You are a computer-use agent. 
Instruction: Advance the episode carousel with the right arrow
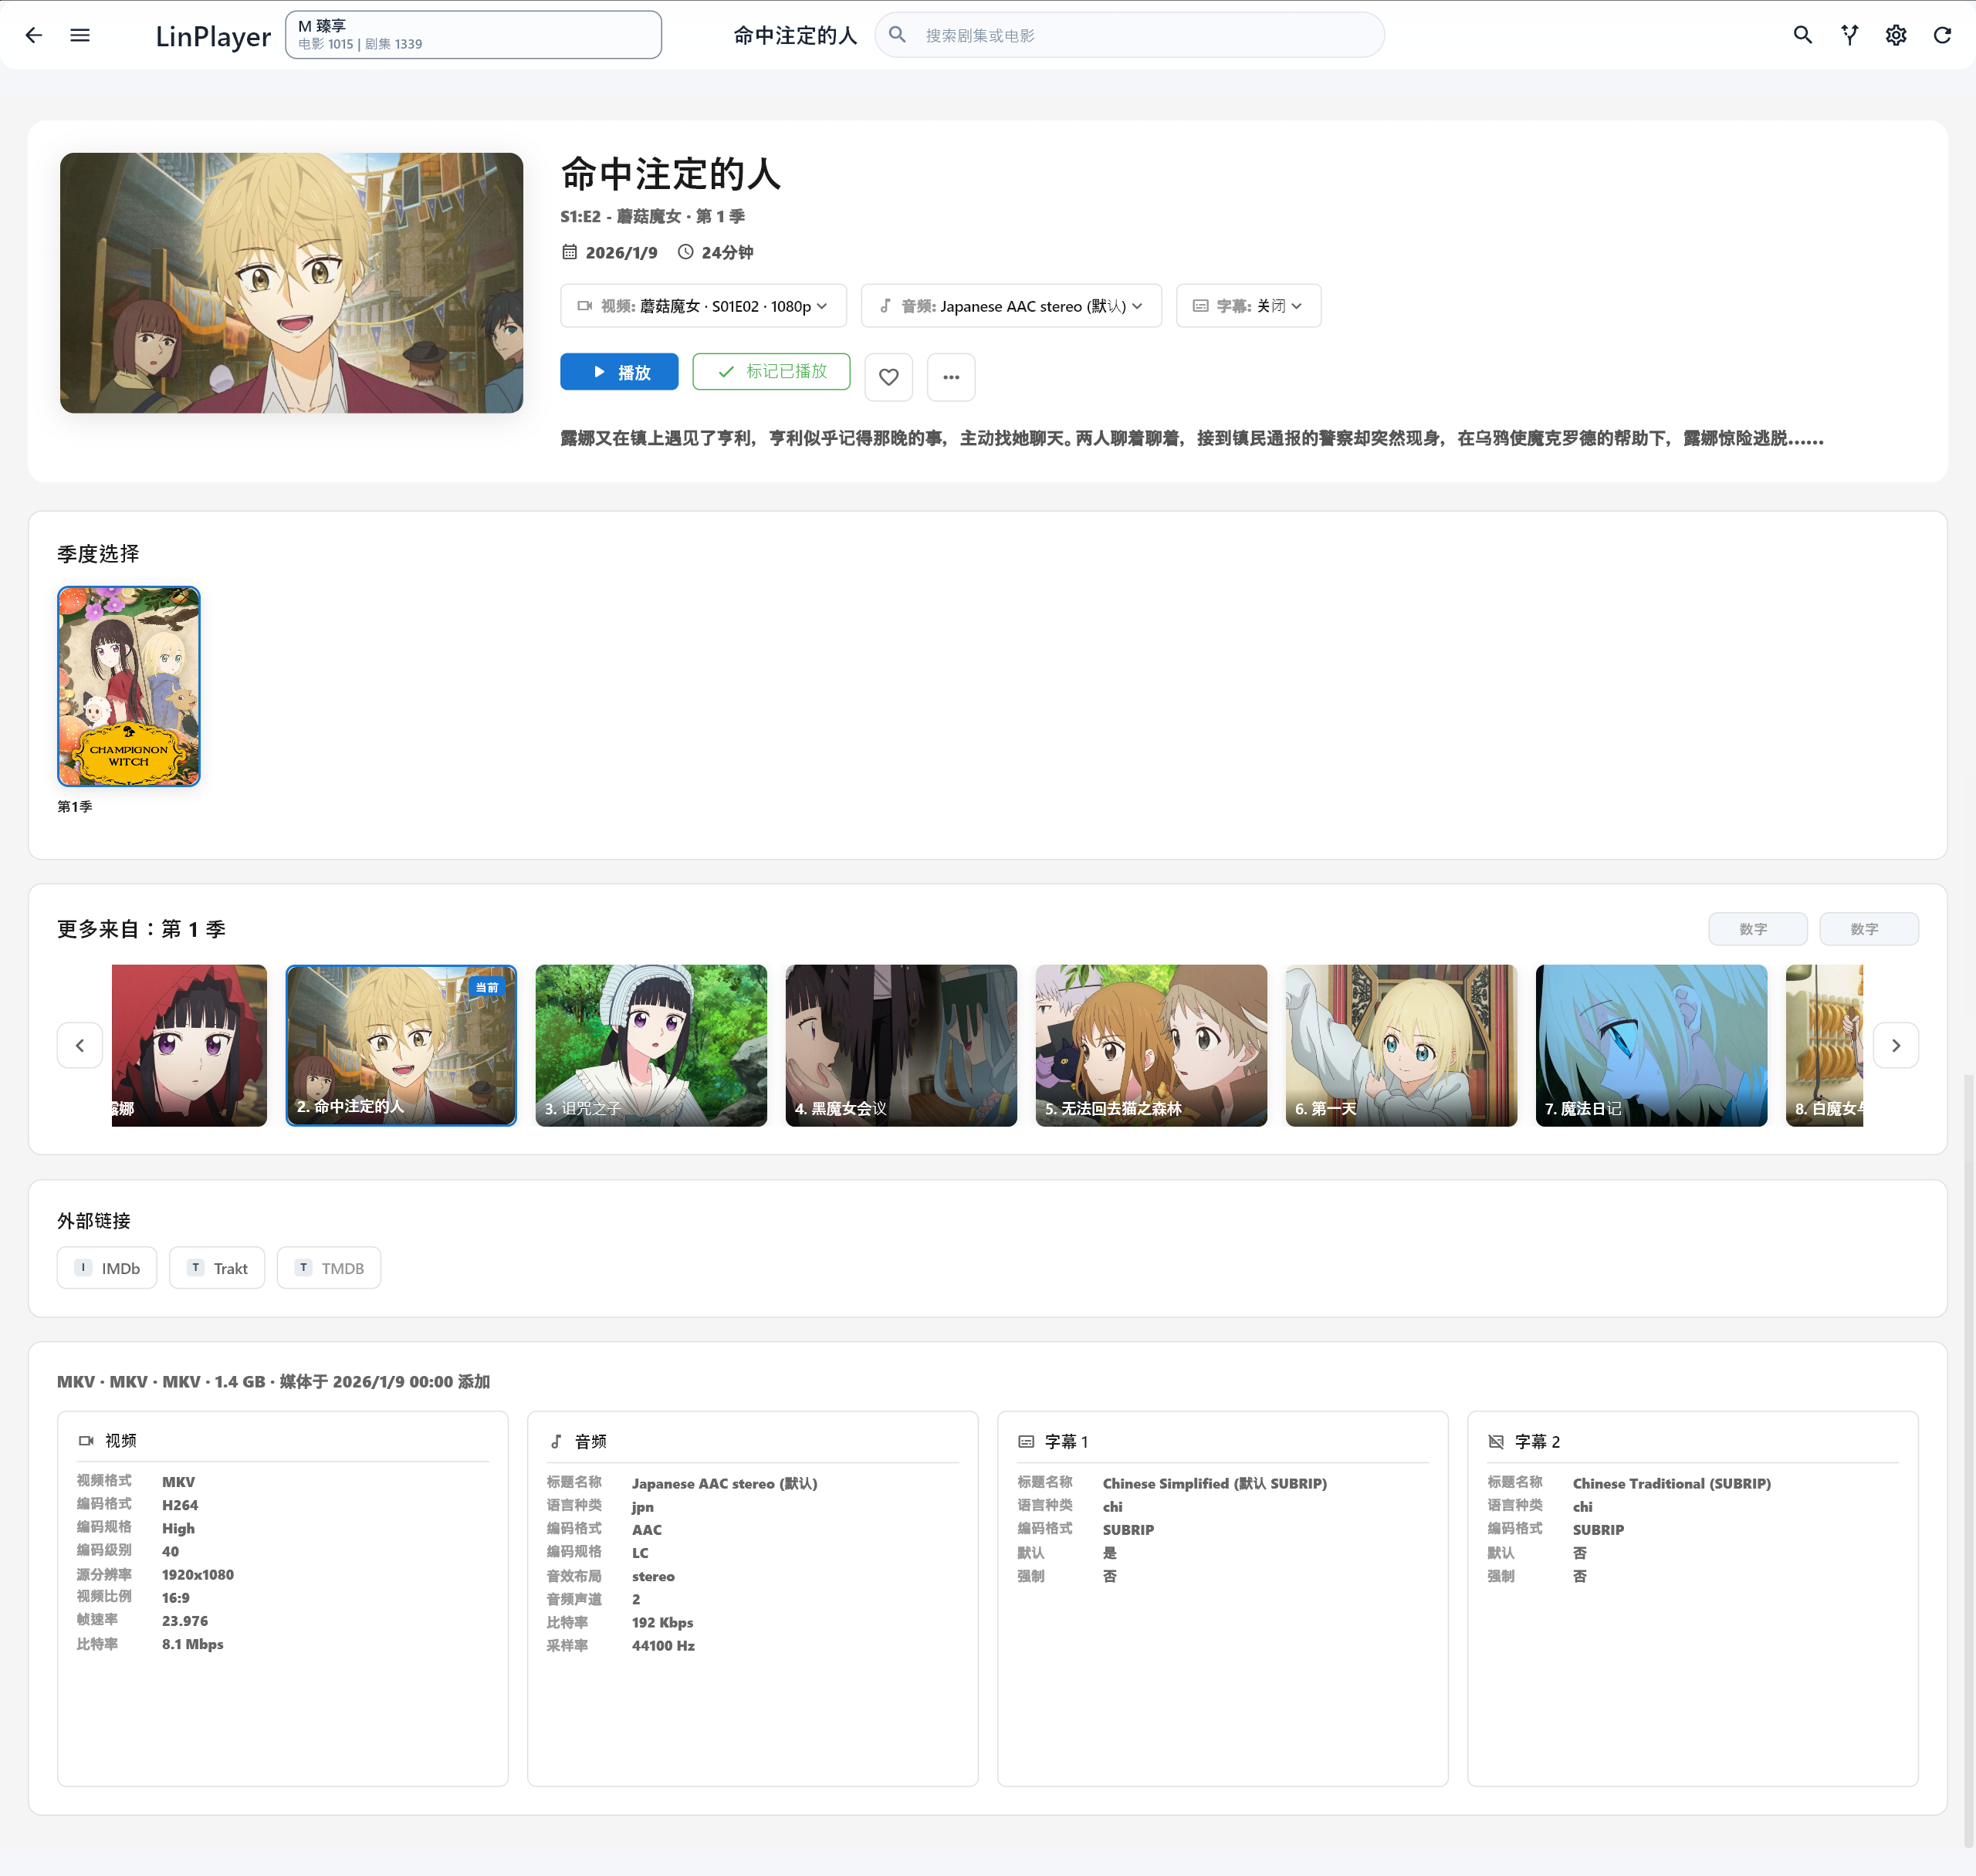click(1897, 1045)
